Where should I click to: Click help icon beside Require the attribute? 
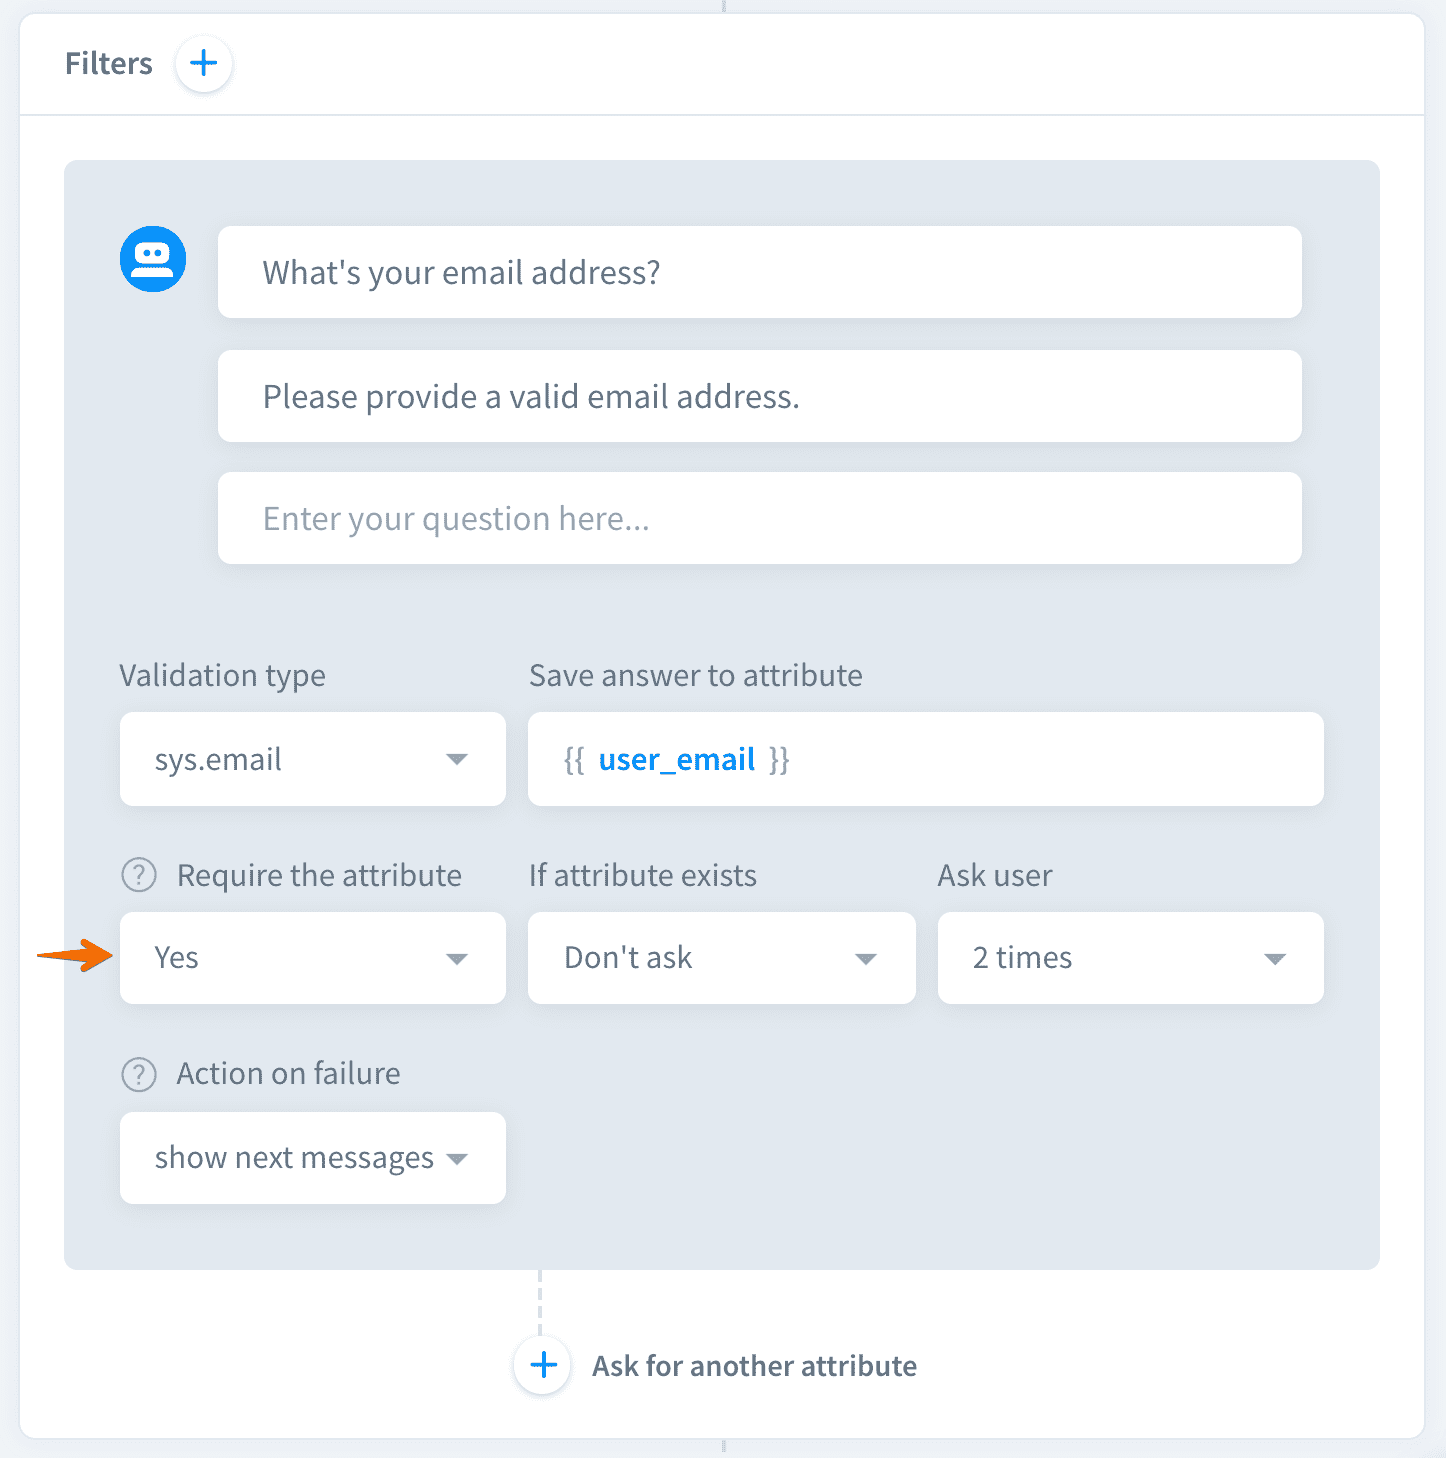pos(139,875)
